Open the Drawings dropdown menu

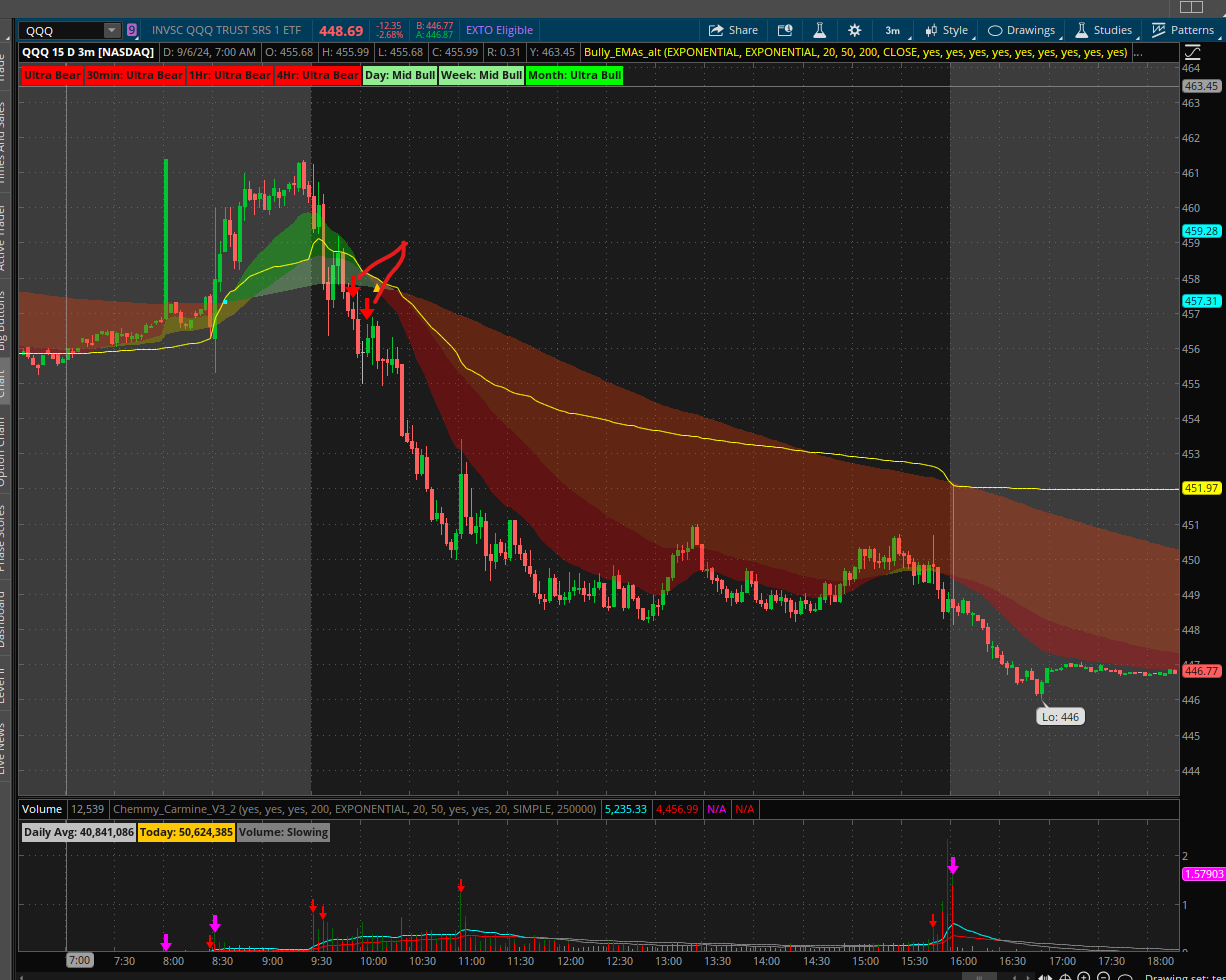(1020, 30)
